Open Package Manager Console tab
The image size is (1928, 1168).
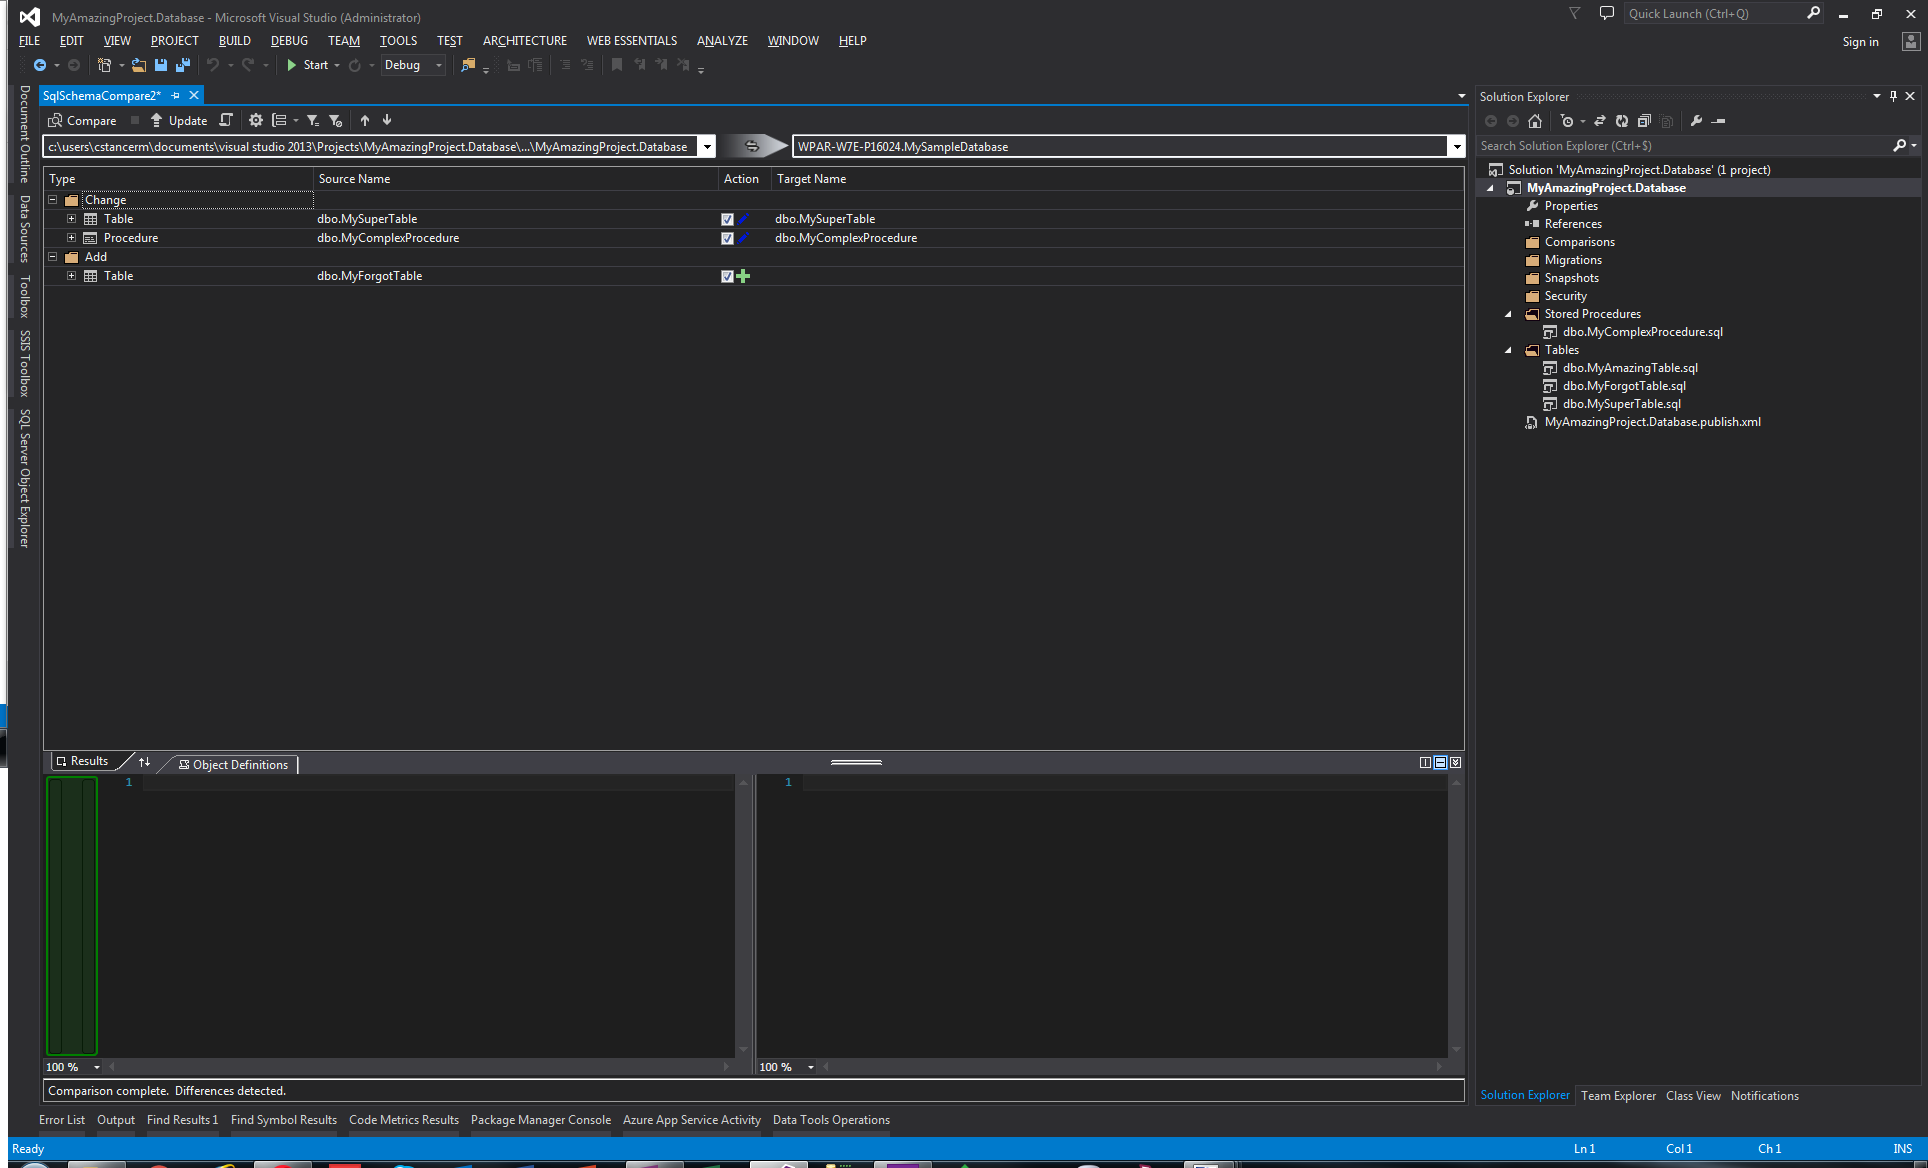point(541,1120)
